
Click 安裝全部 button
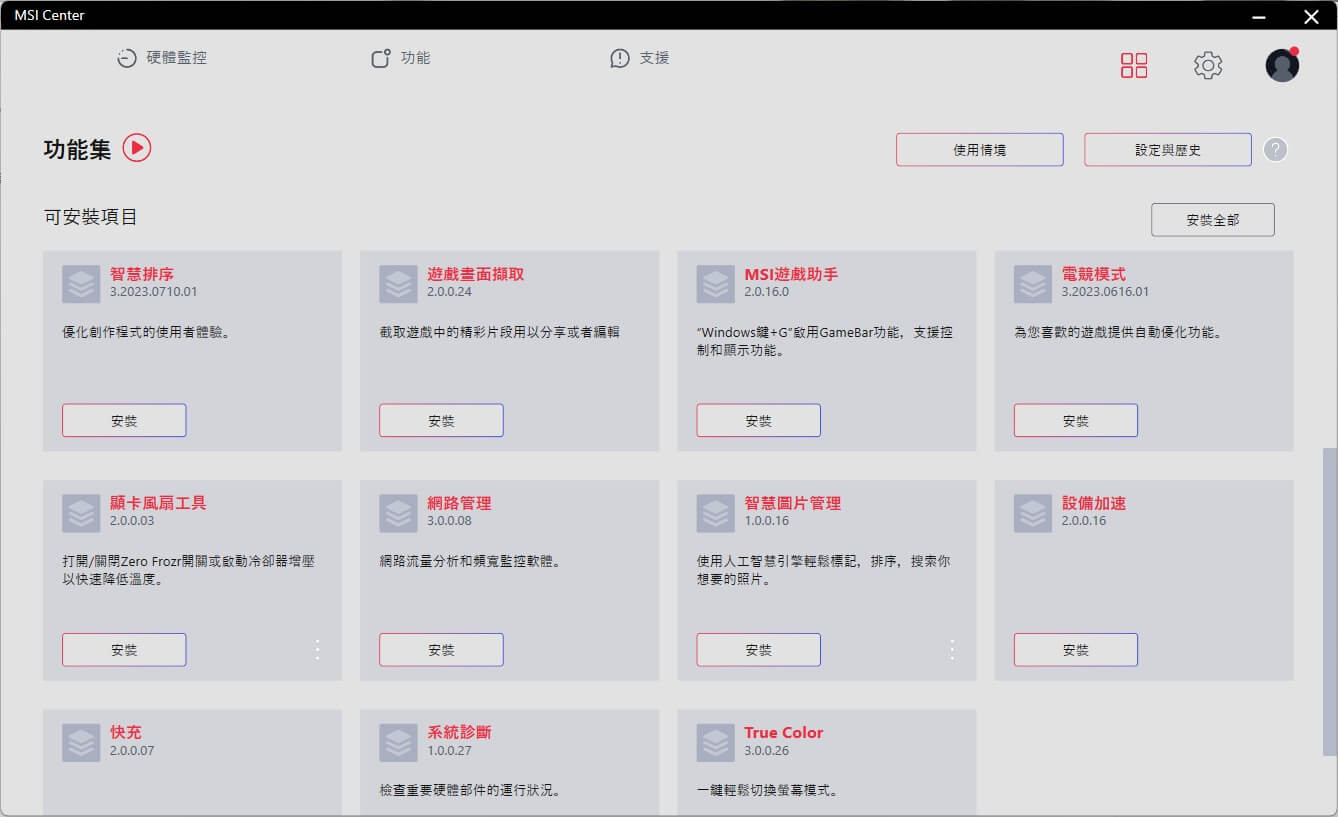pos(1213,220)
